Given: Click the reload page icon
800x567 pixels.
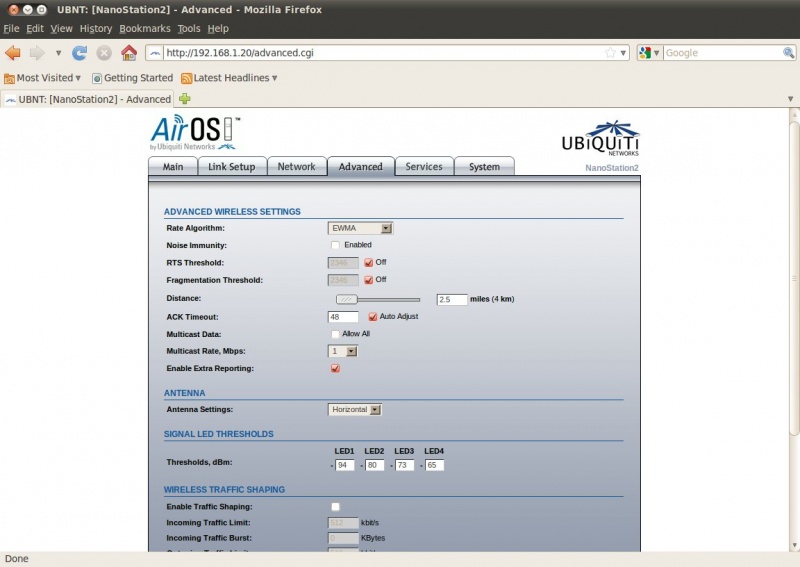Looking at the screenshot, I should pyautogui.click(x=80, y=53).
